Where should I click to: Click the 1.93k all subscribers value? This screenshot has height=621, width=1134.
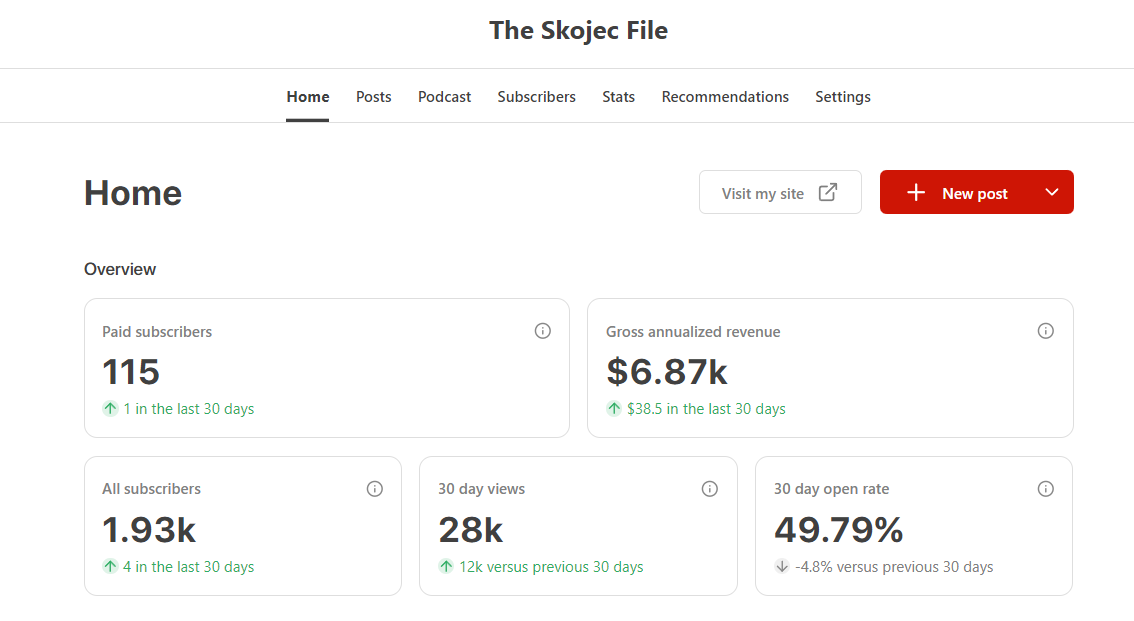(x=149, y=530)
